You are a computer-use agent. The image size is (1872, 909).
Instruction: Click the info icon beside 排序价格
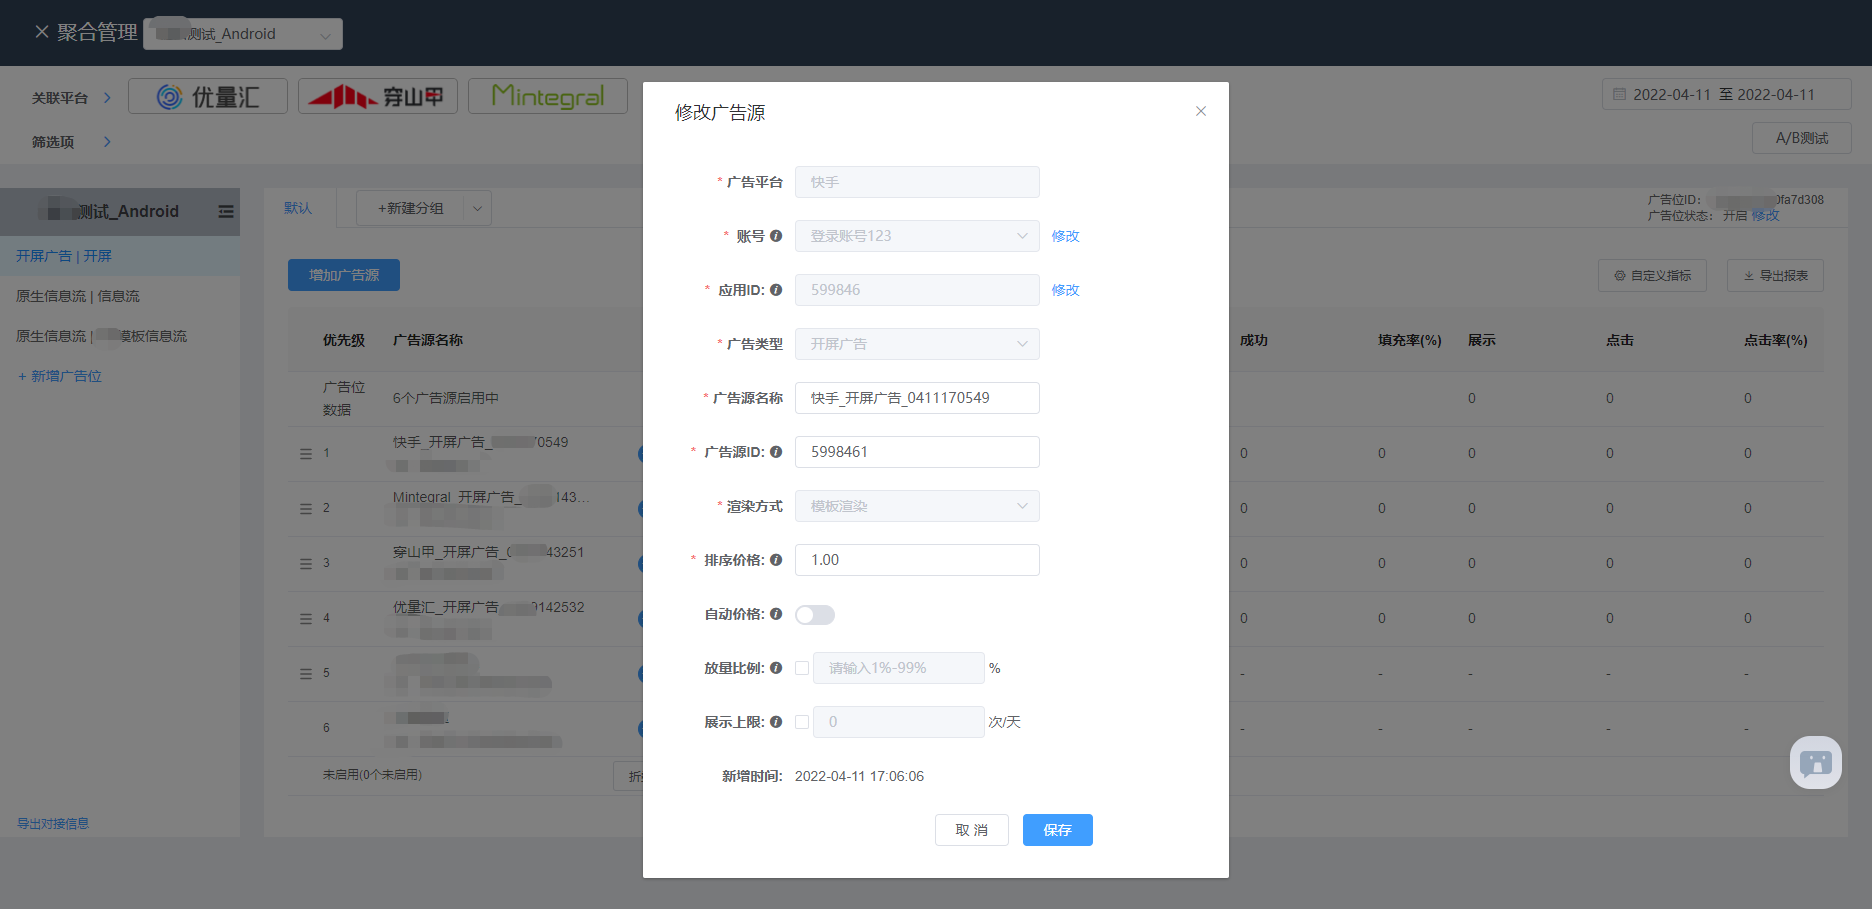tap(776, 560)
